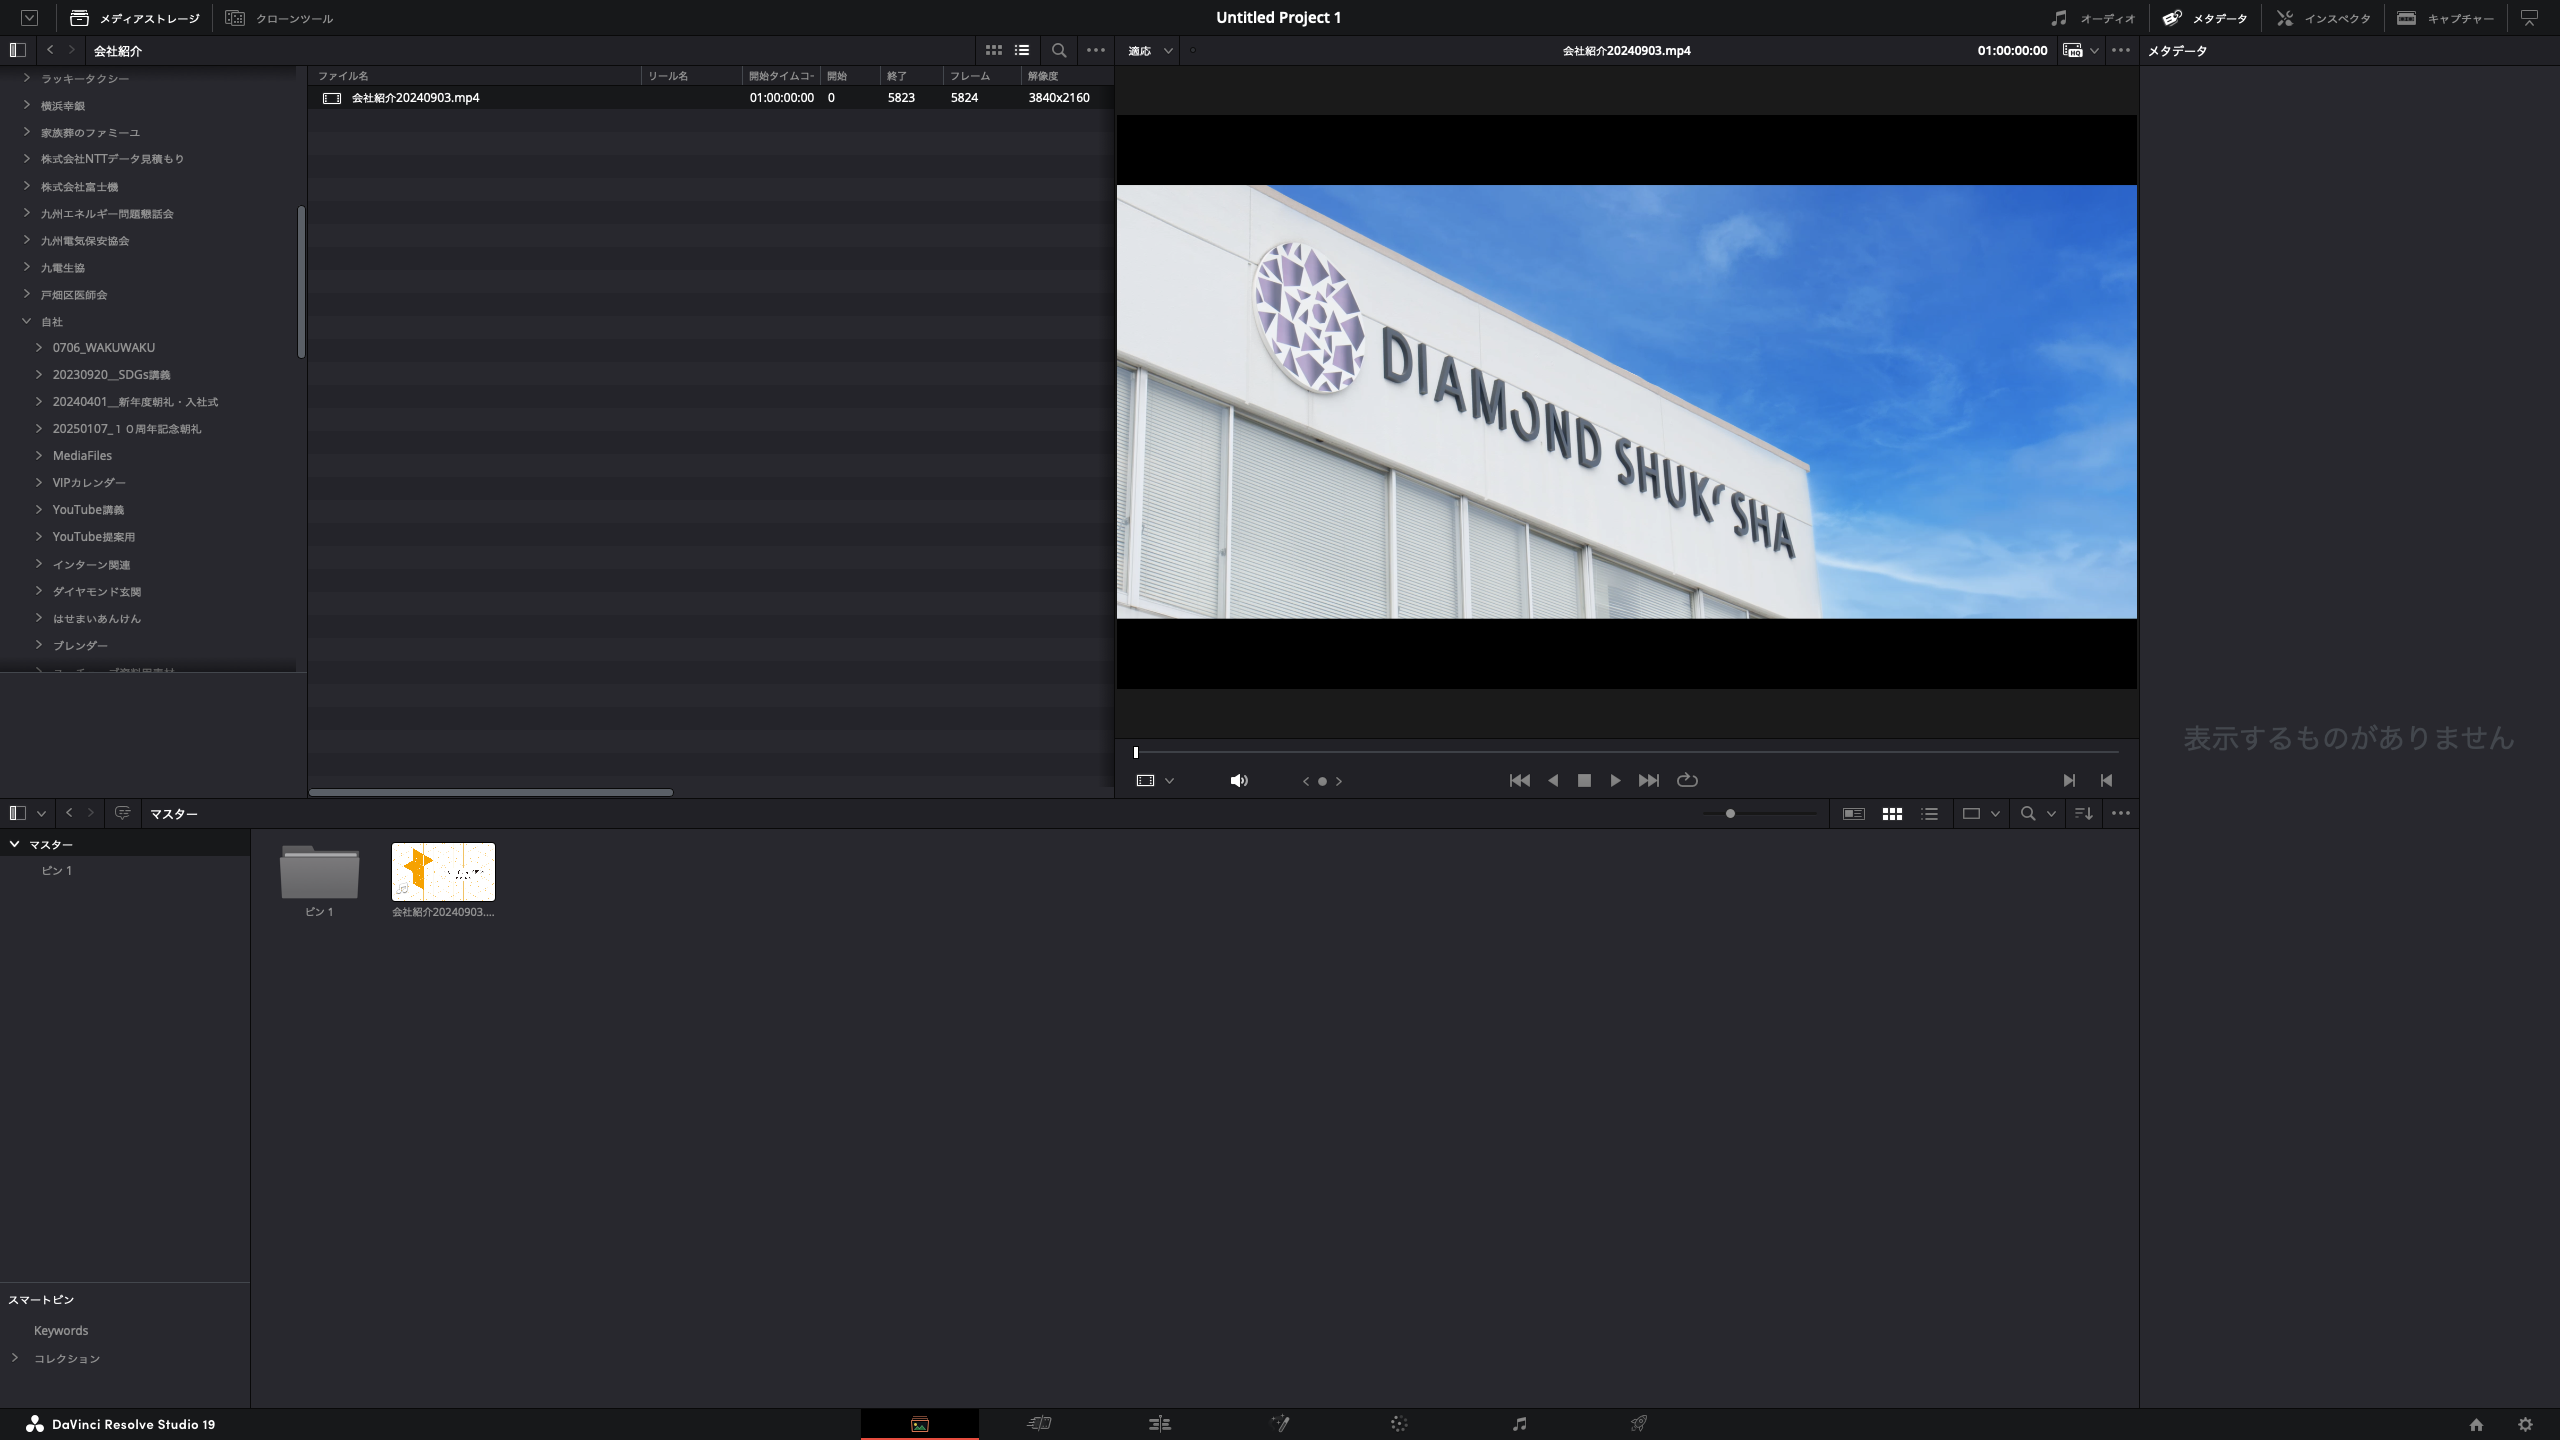Select ビン 1 in bin list
2560x1440 pixels.
tap(56, 871)
